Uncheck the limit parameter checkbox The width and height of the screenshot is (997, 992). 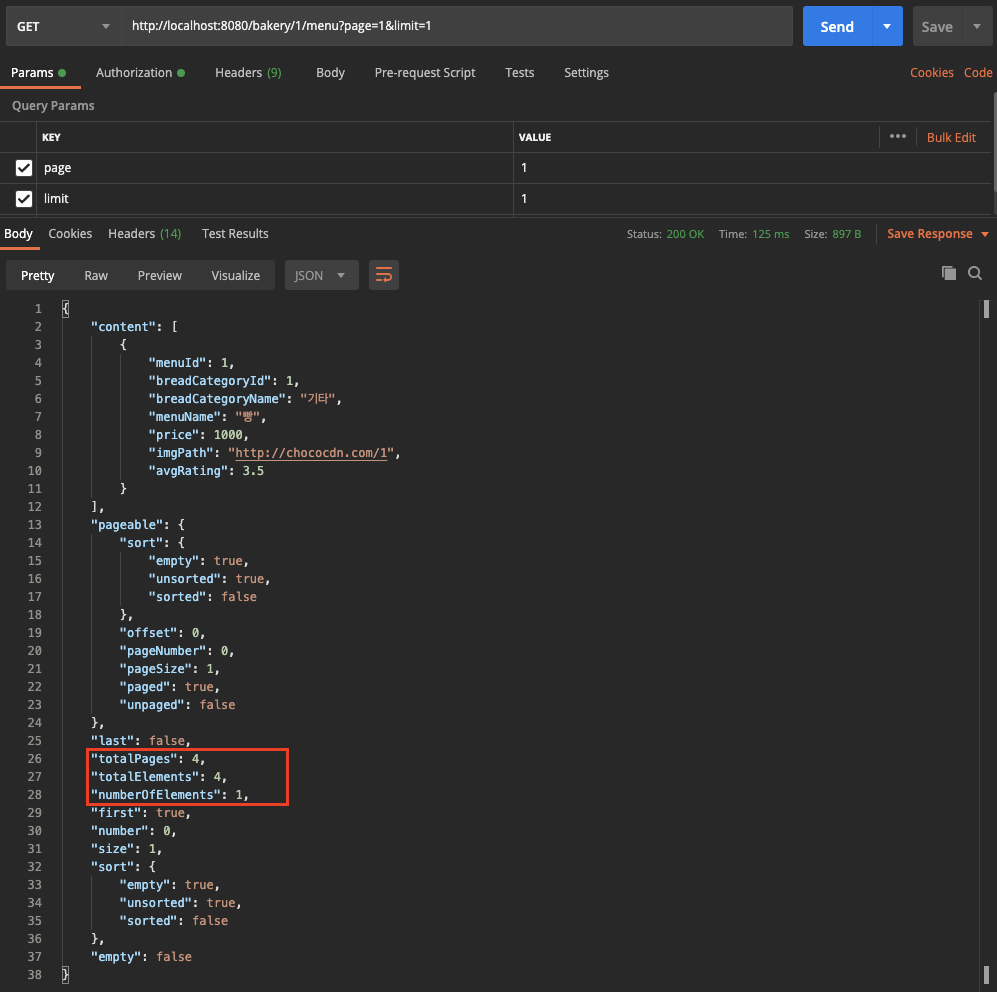coord(24,199)
